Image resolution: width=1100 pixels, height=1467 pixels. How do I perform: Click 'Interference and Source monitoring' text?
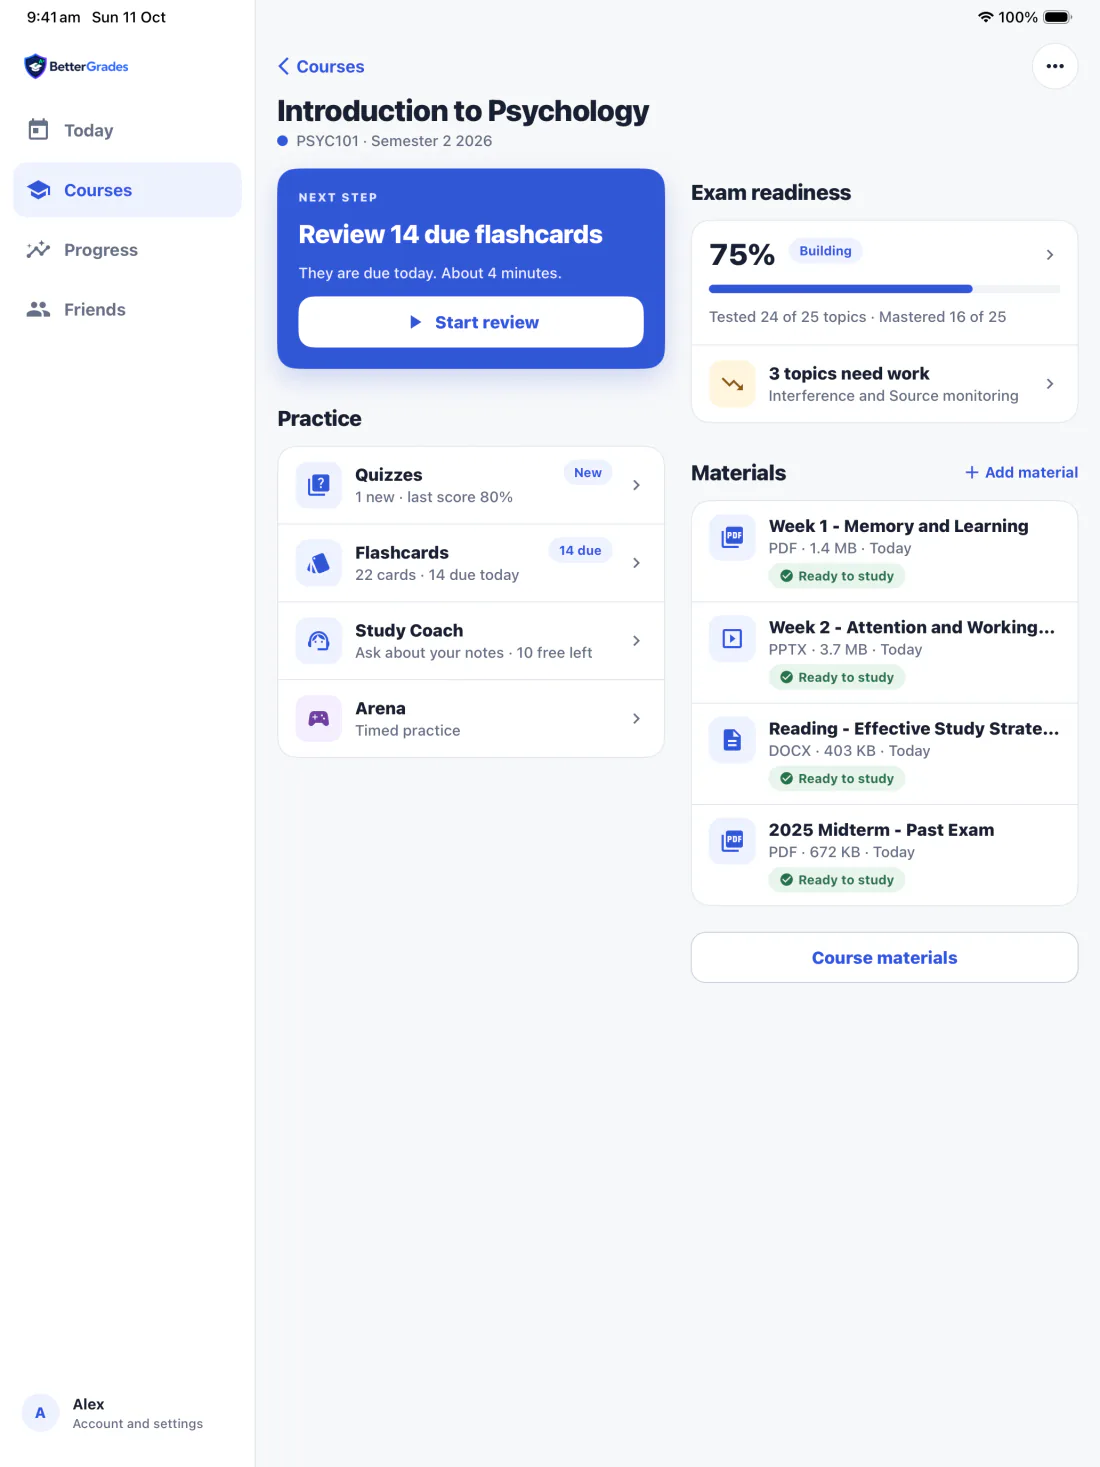(893, 396)
